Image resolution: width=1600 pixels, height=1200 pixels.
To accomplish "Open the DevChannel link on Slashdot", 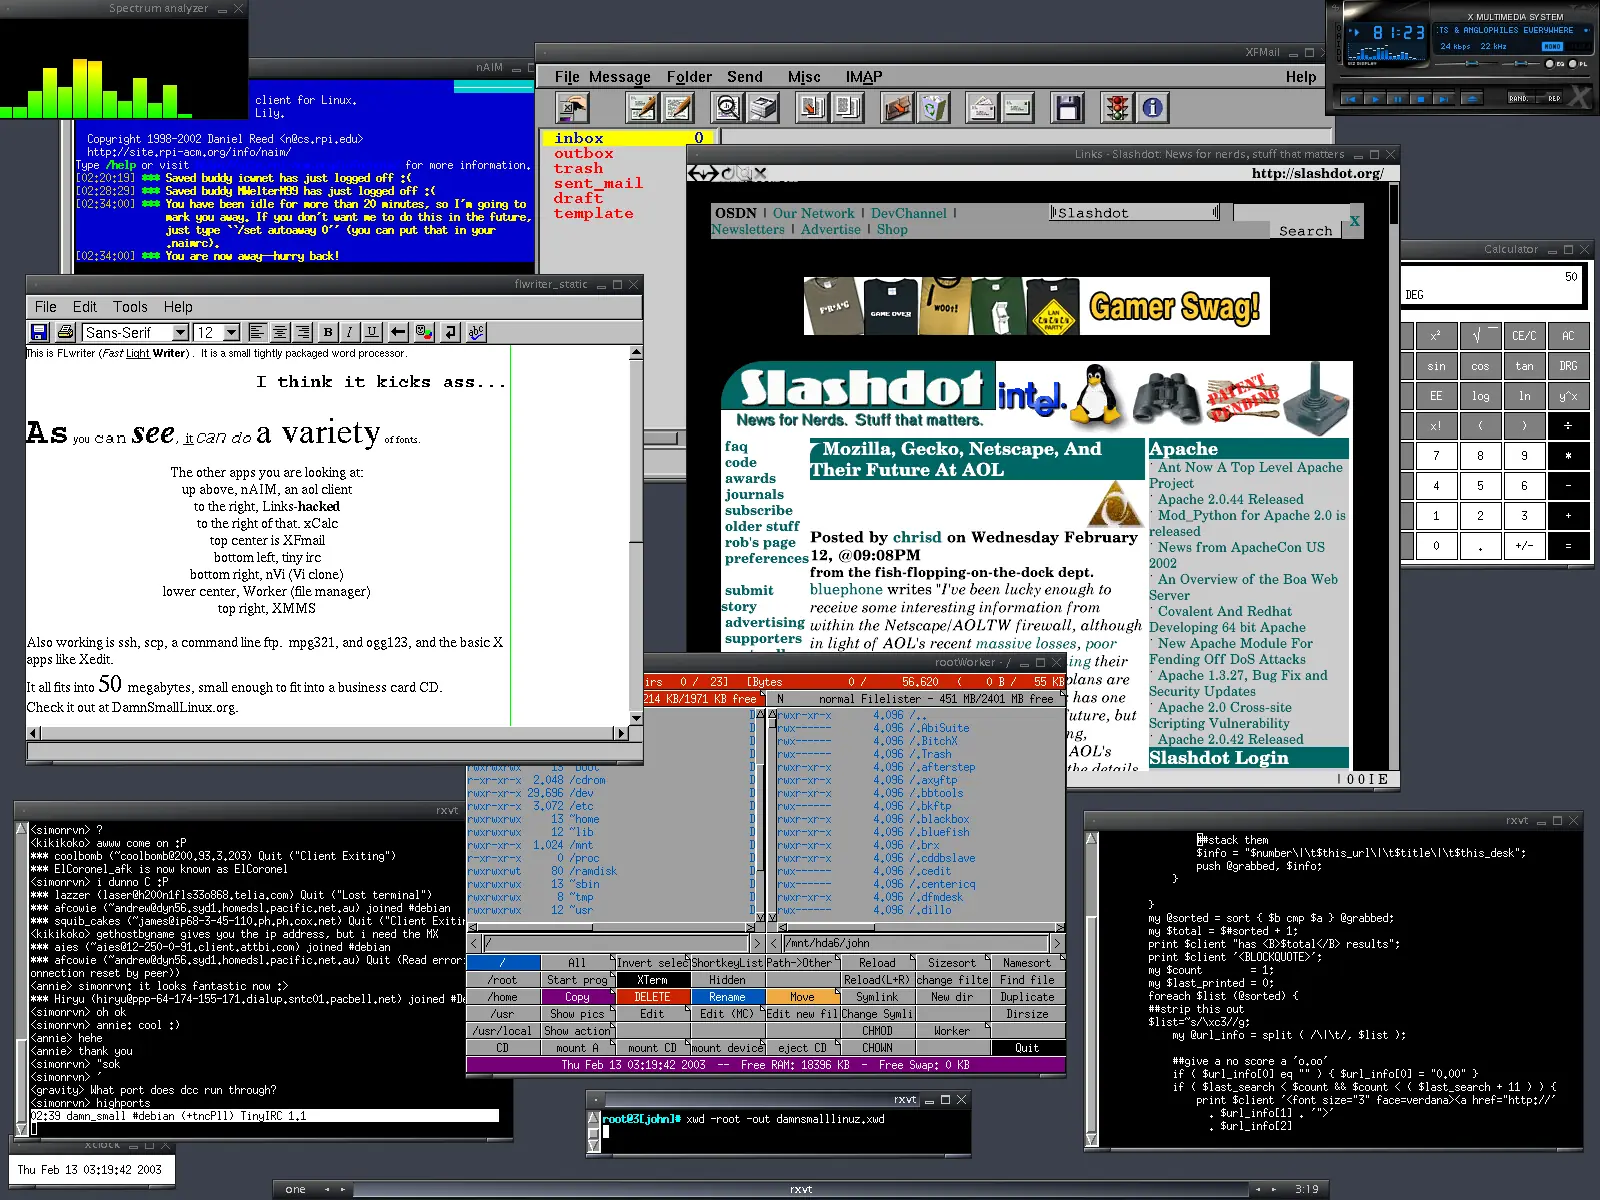I will click(x=908, y=213).
